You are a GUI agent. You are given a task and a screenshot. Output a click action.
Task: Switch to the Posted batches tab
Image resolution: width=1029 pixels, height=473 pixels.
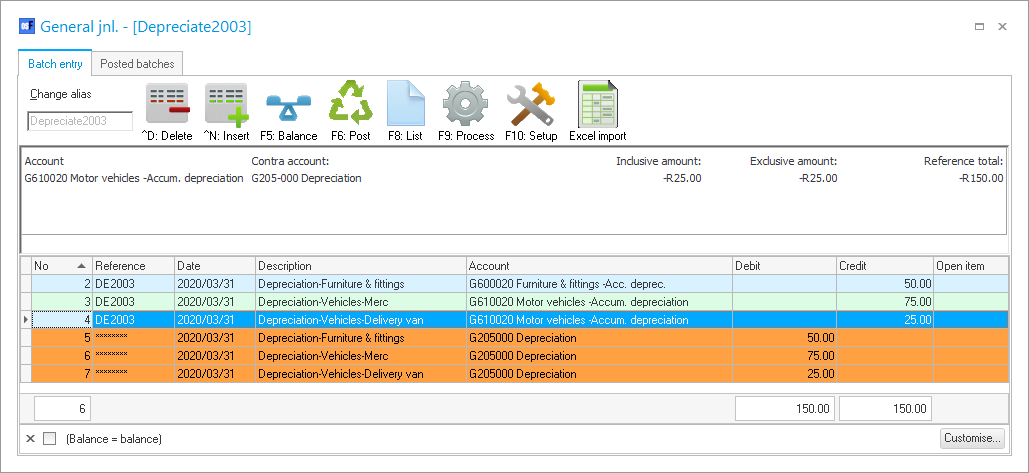coord(137,64)
